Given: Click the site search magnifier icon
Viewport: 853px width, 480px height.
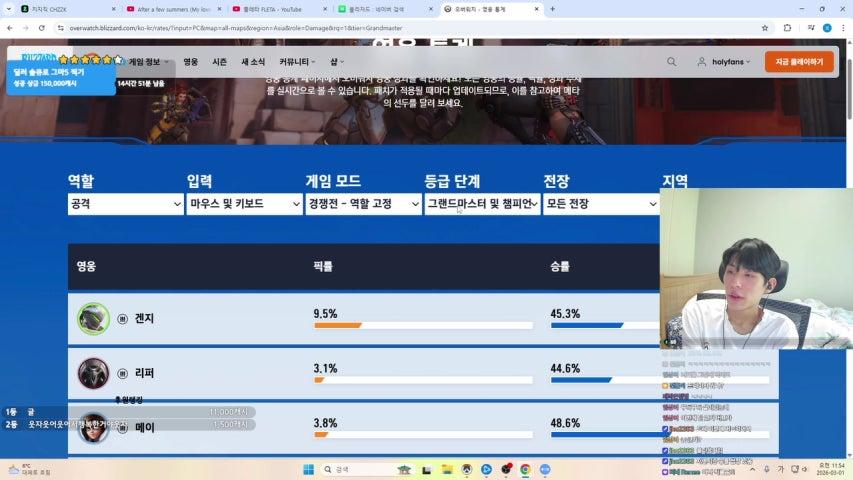Looking at the screenshot, I should [x=672, y=62].
